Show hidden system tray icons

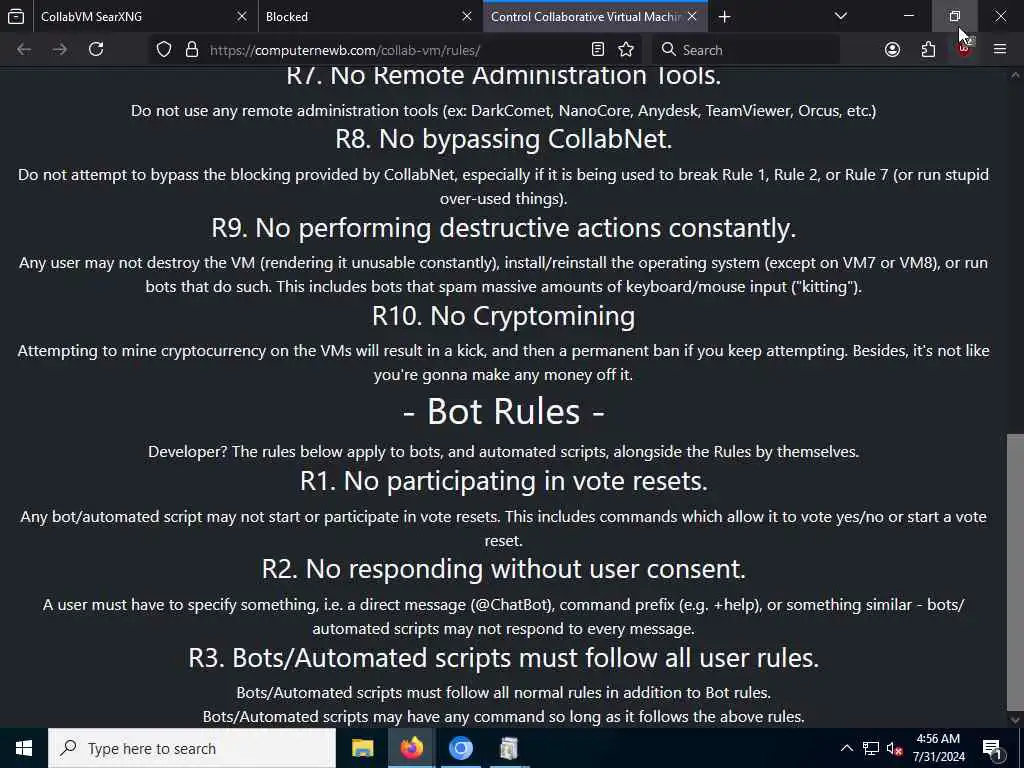point(846,748)
